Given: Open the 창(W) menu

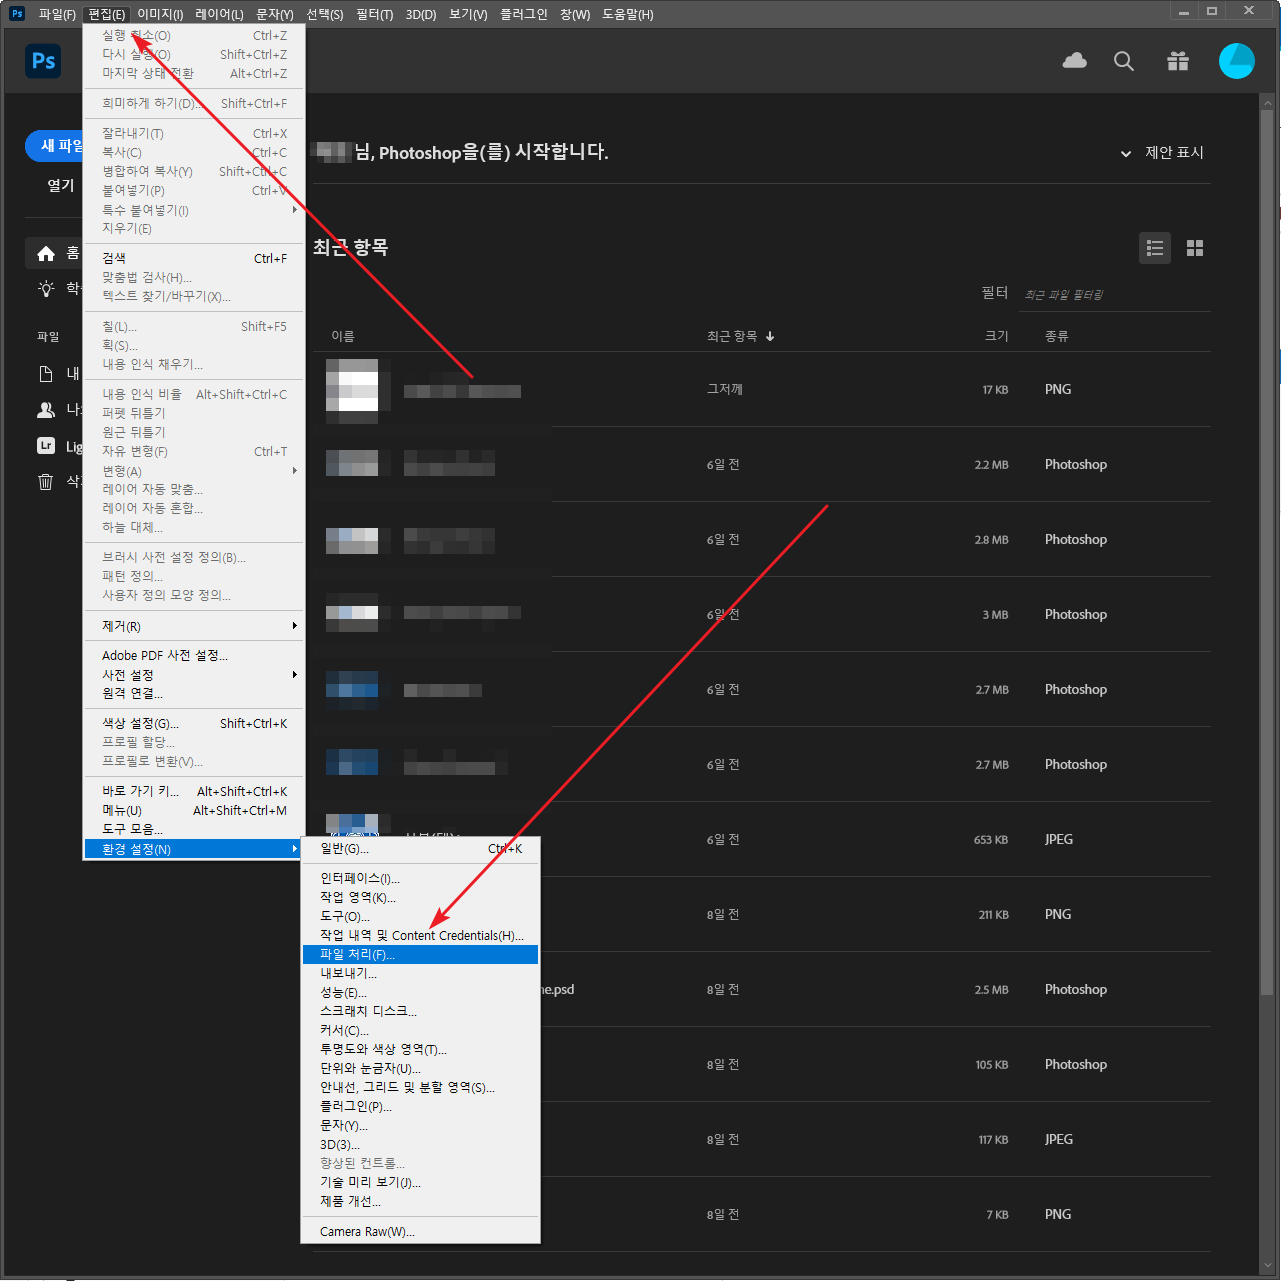Looking at the screenshot, I should tap(575, 14).
